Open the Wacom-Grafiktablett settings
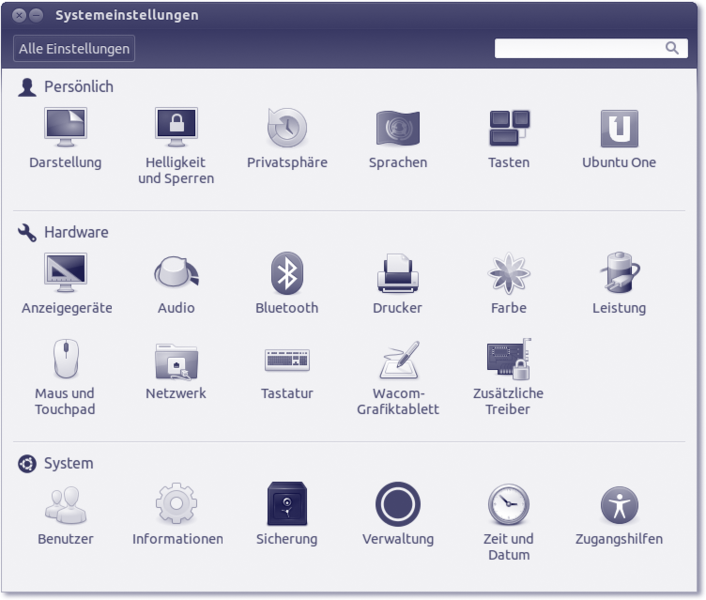The image size is (706, 600). coord(398,361)
